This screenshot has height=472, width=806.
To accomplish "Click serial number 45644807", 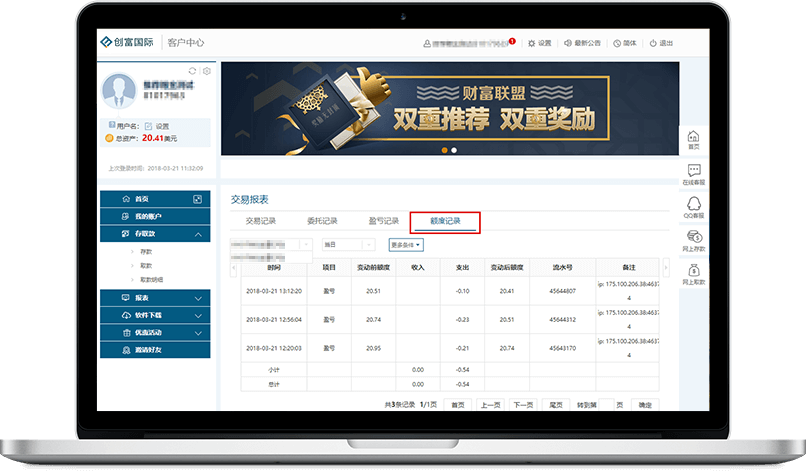I will coord(562,291).
